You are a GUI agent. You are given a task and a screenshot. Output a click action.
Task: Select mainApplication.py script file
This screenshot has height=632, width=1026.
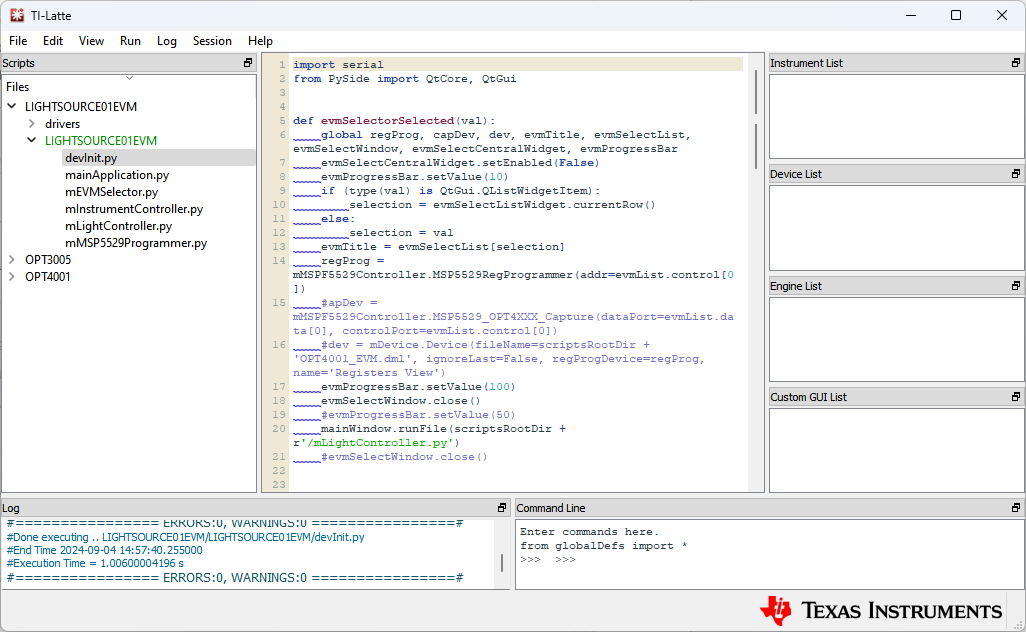(116, 175)
